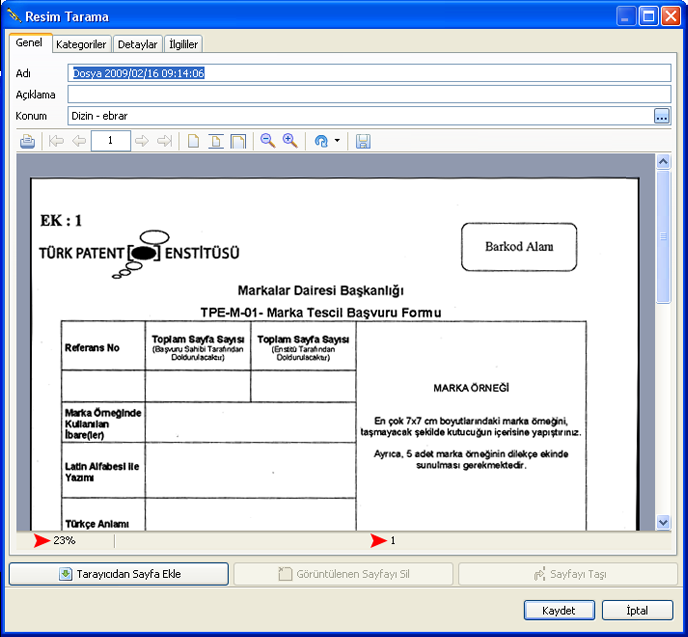
Task: Click the Açıklama text field
Action: [368, 94]
